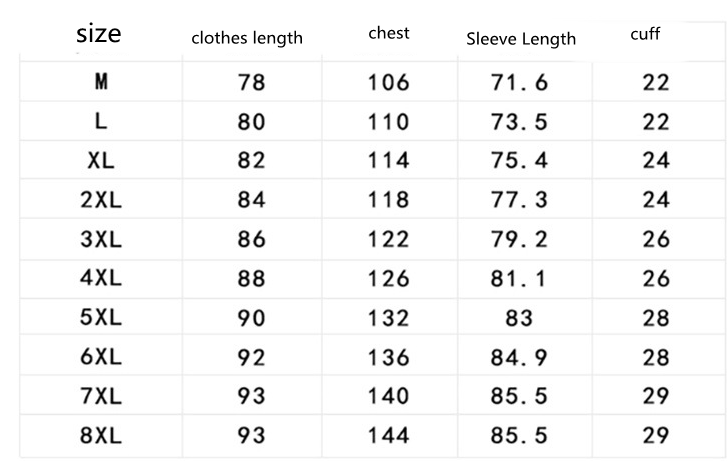
Task: Select chest value 136 in 6XL row
Action: 390,357
